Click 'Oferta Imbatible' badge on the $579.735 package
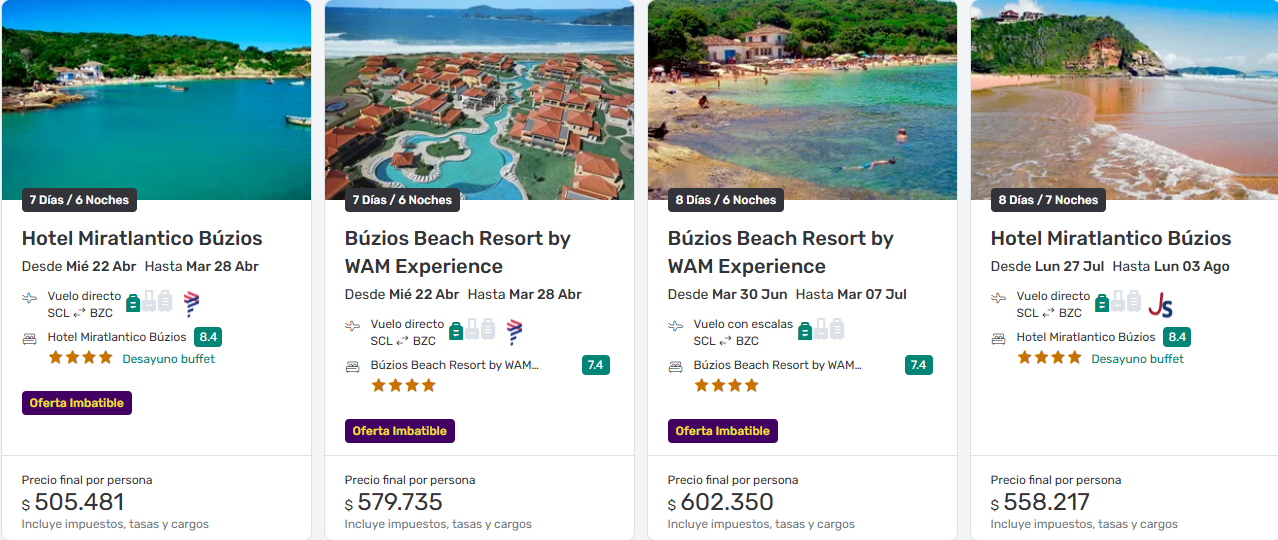This screenshot has height=540, width=1278. [x=400, y=431]
